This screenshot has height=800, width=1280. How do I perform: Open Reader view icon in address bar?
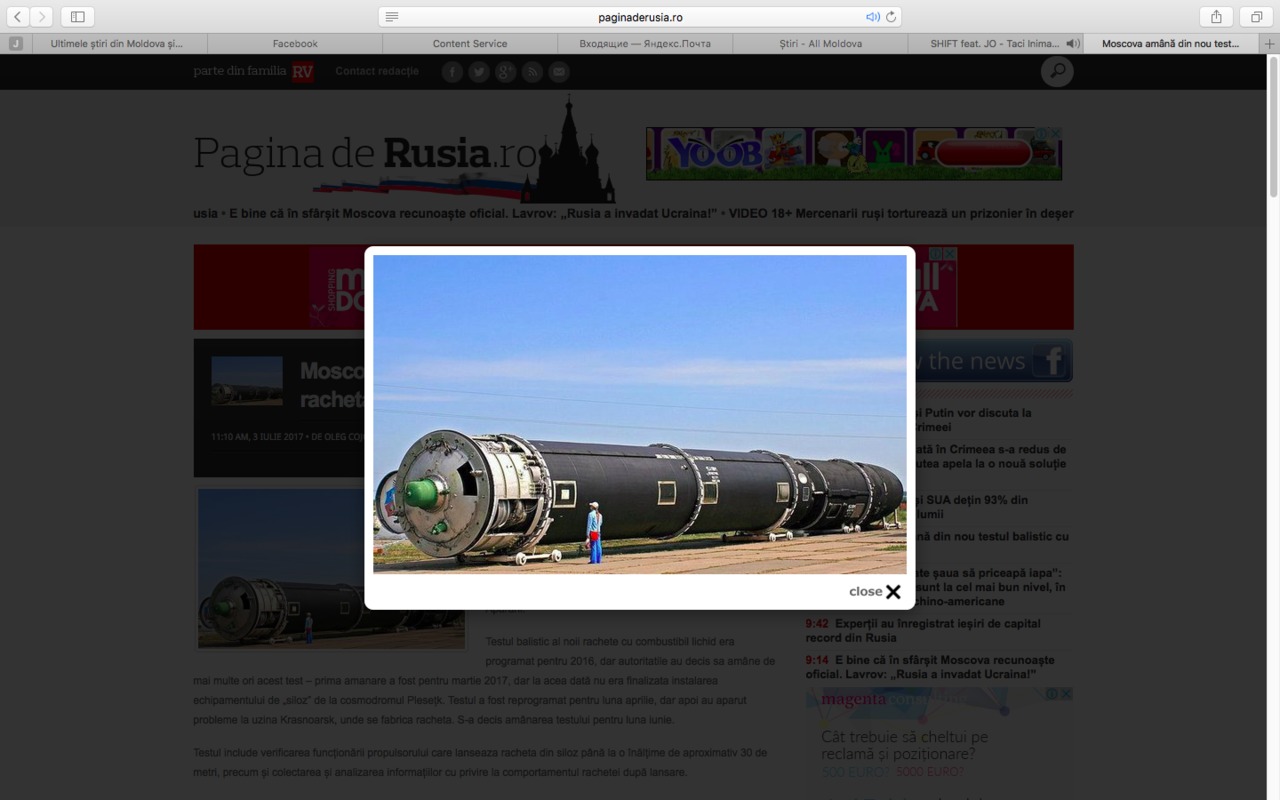[x=392, y=17]
